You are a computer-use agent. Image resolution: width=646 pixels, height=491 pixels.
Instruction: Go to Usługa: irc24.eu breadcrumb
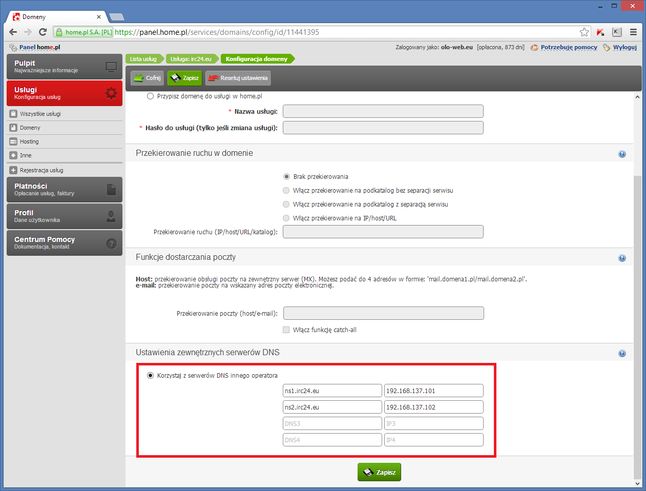point(191,59)
